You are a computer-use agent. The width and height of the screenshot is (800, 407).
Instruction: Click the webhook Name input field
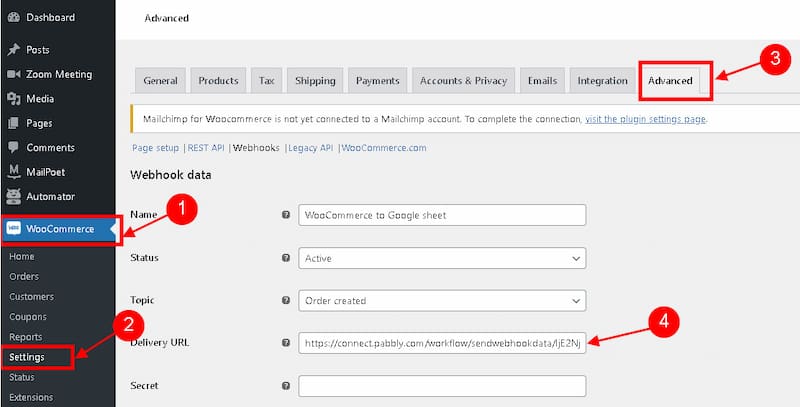pos(442,215)
